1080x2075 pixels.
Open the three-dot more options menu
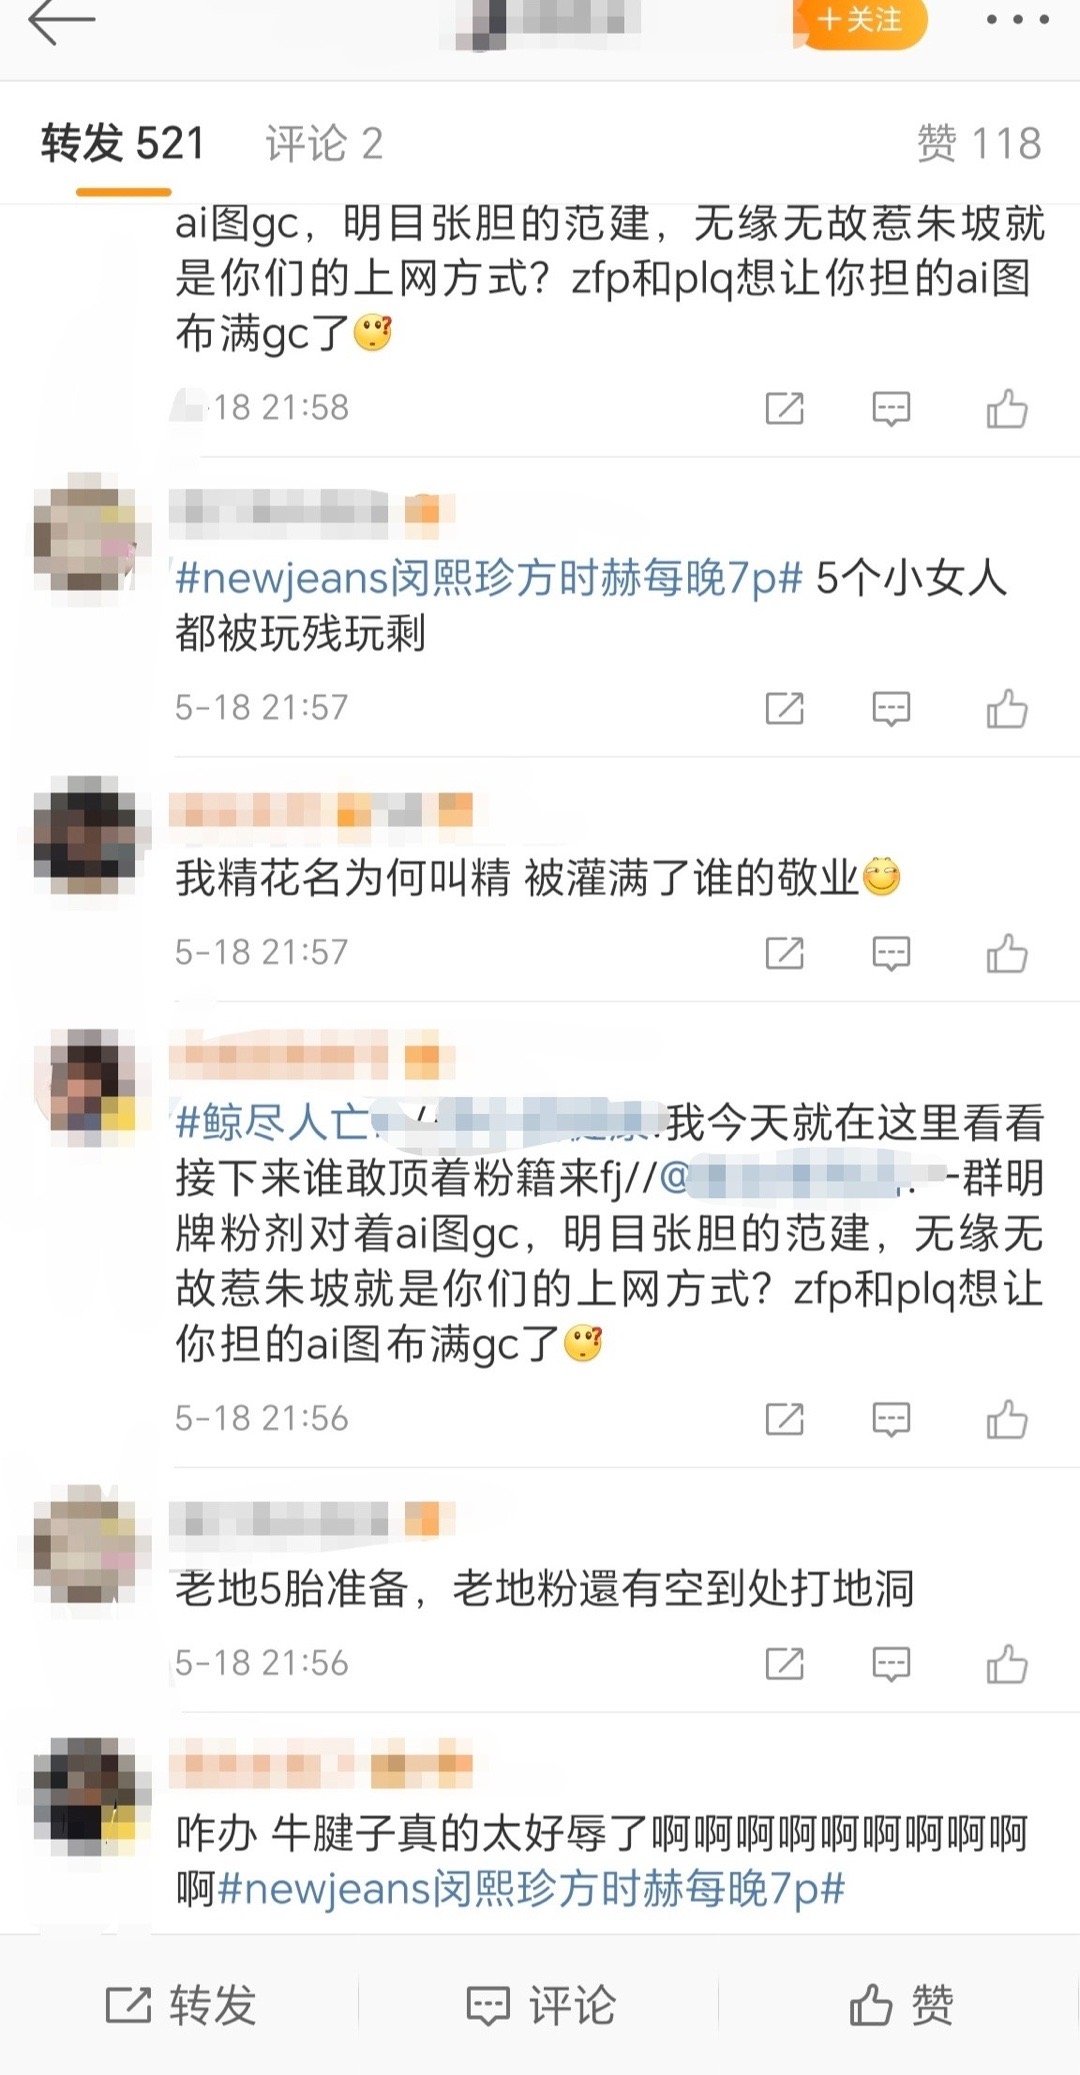[1017, 20]
